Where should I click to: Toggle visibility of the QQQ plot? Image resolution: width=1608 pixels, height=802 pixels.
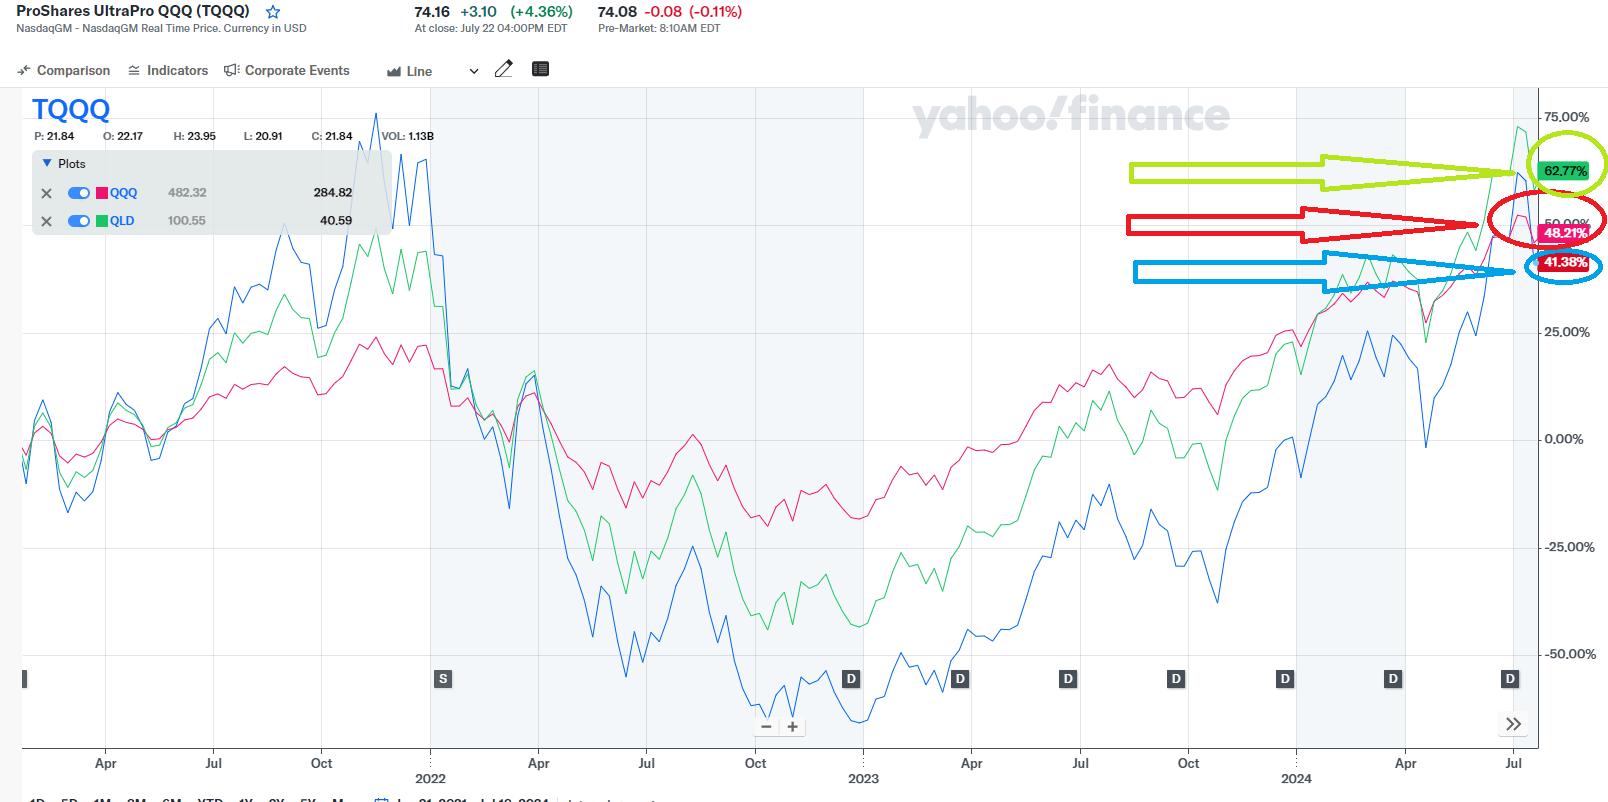[x=79, y=192]
